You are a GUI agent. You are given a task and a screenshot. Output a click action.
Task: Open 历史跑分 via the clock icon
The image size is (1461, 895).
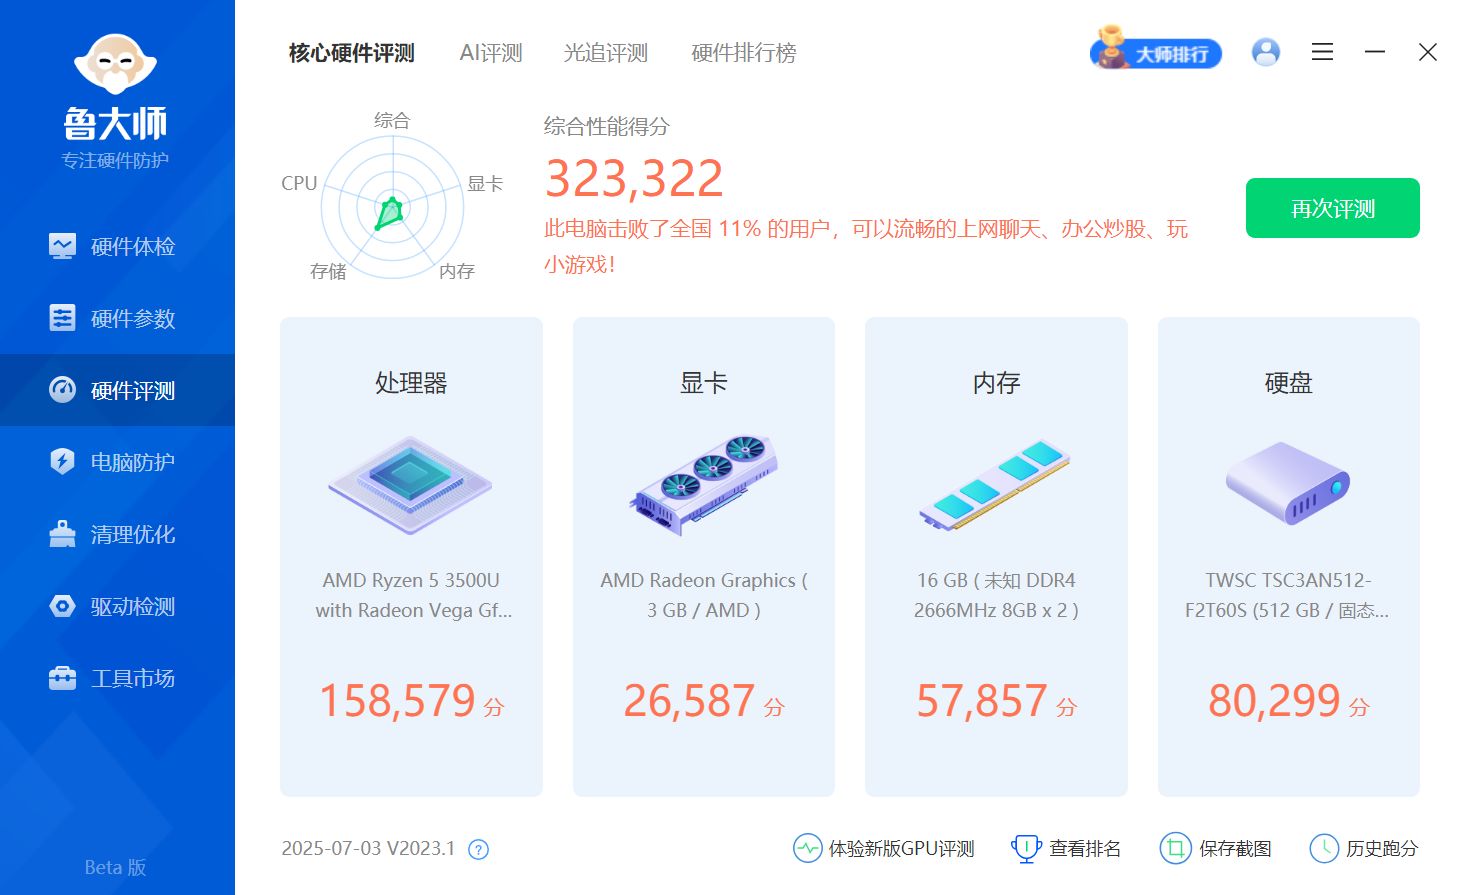tap(1325, 848)
